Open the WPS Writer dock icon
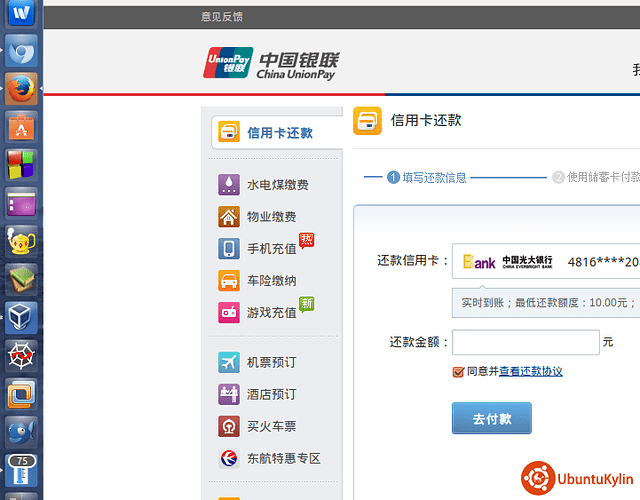 [21, 13]
